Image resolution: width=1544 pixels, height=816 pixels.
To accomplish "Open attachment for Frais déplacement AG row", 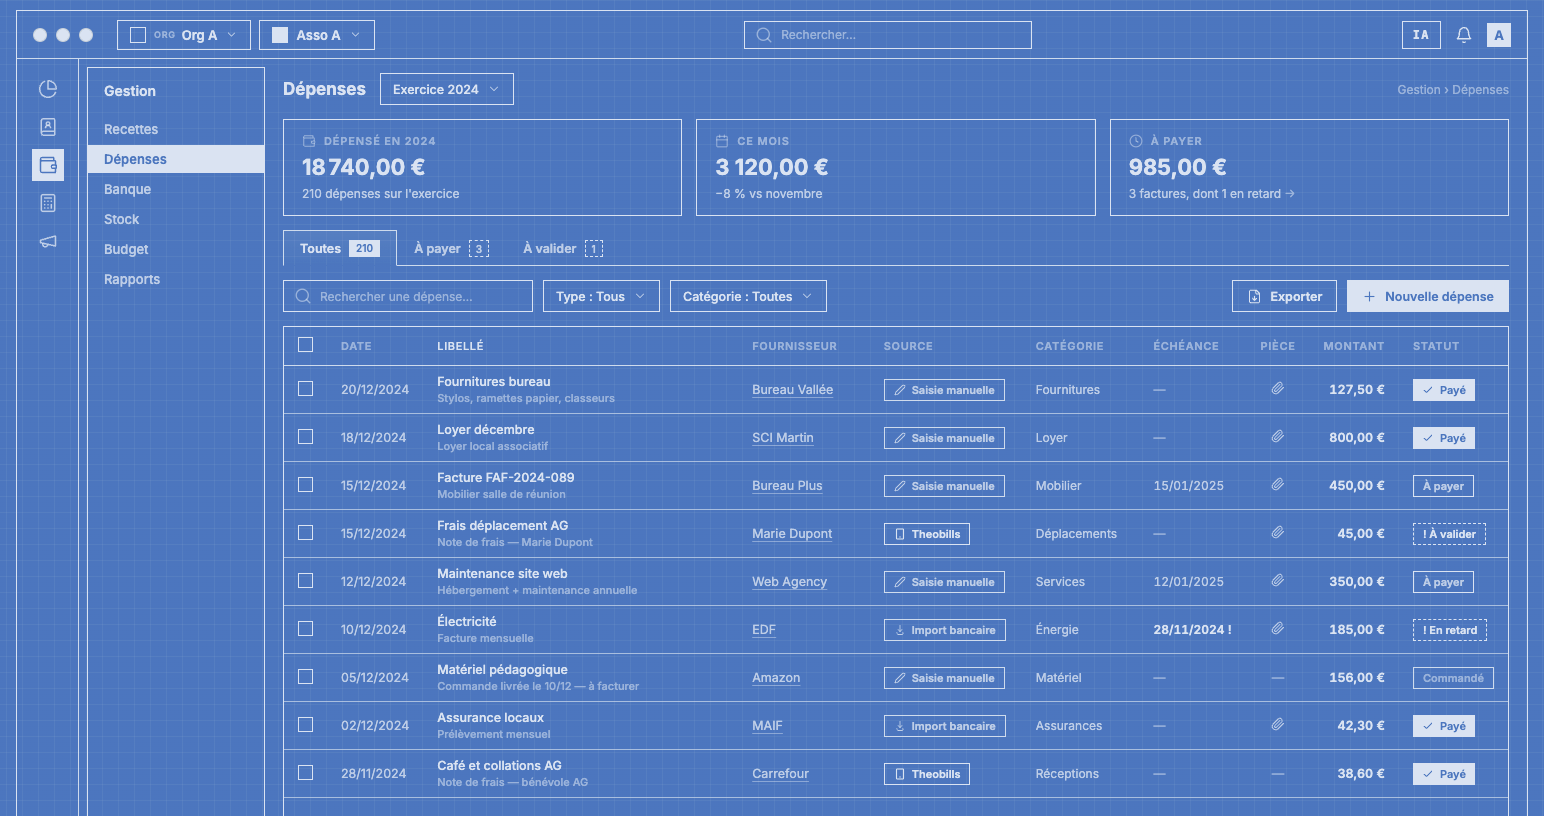I will point(1277,533).
